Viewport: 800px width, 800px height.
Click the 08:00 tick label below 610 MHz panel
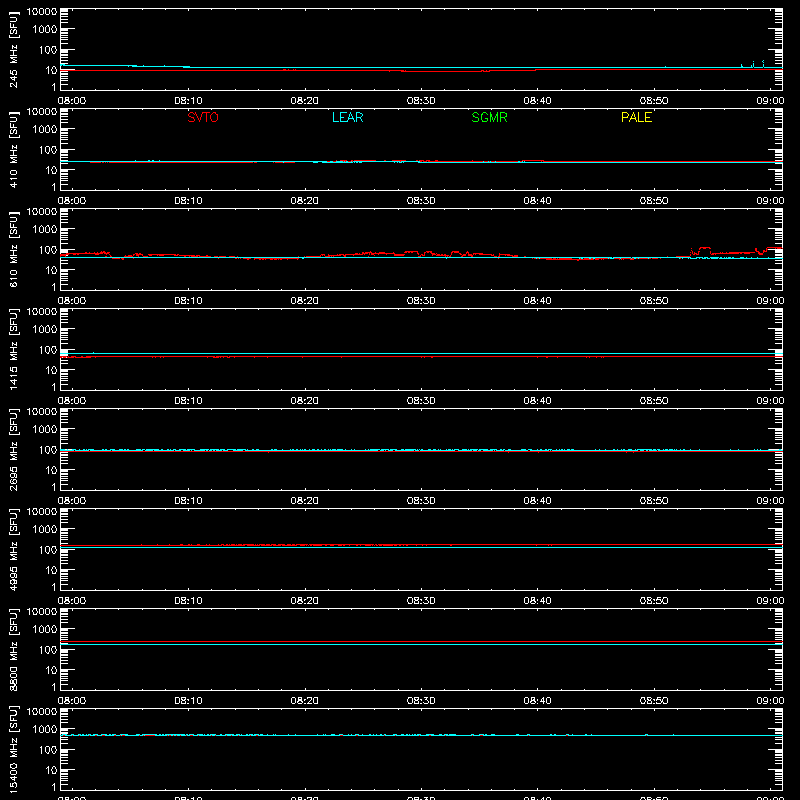[72, 301]
